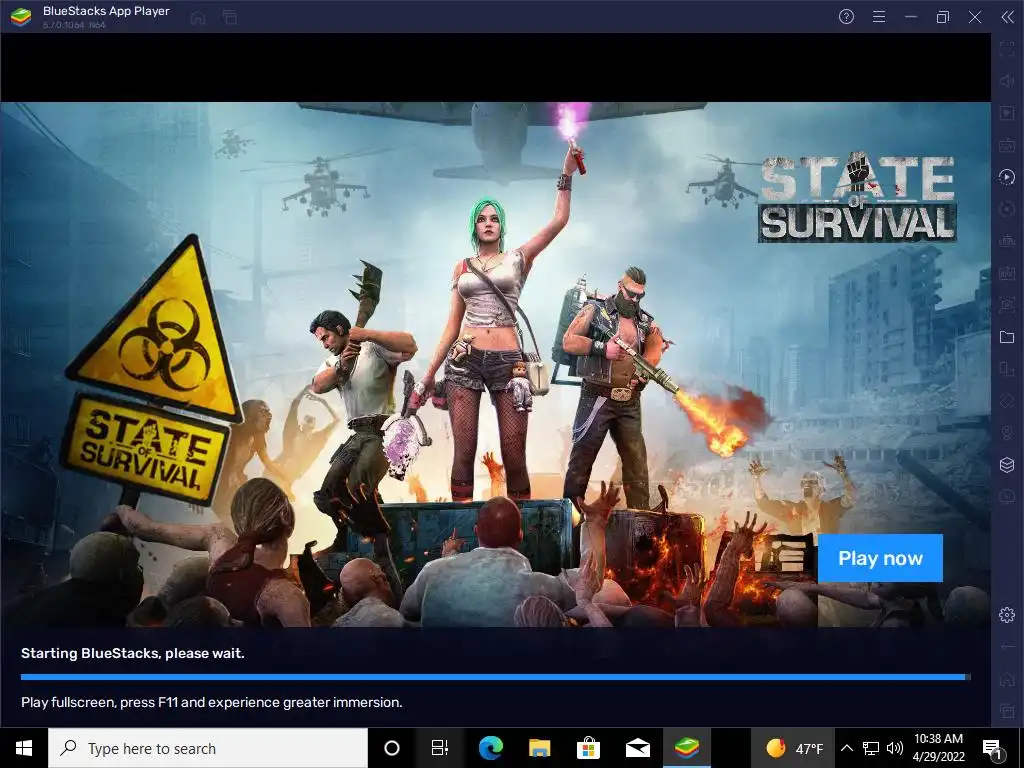The image size is (1024, 768).
Task: Click the Play fullscreen, press F11 tip text
Action: [212, 702]
